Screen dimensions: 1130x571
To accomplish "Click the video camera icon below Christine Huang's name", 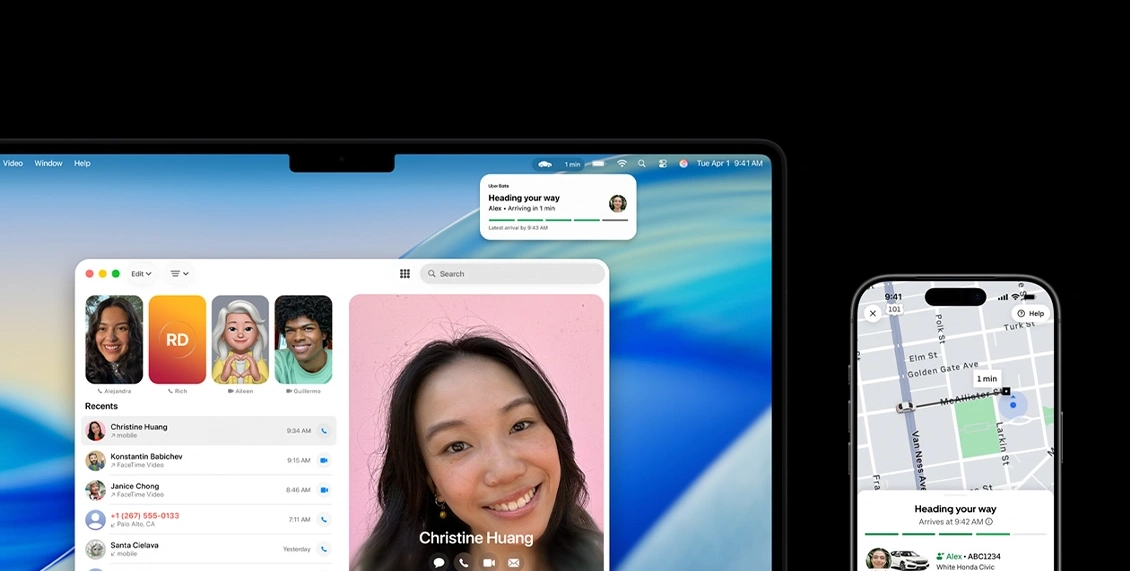I will tap(489, 563).
